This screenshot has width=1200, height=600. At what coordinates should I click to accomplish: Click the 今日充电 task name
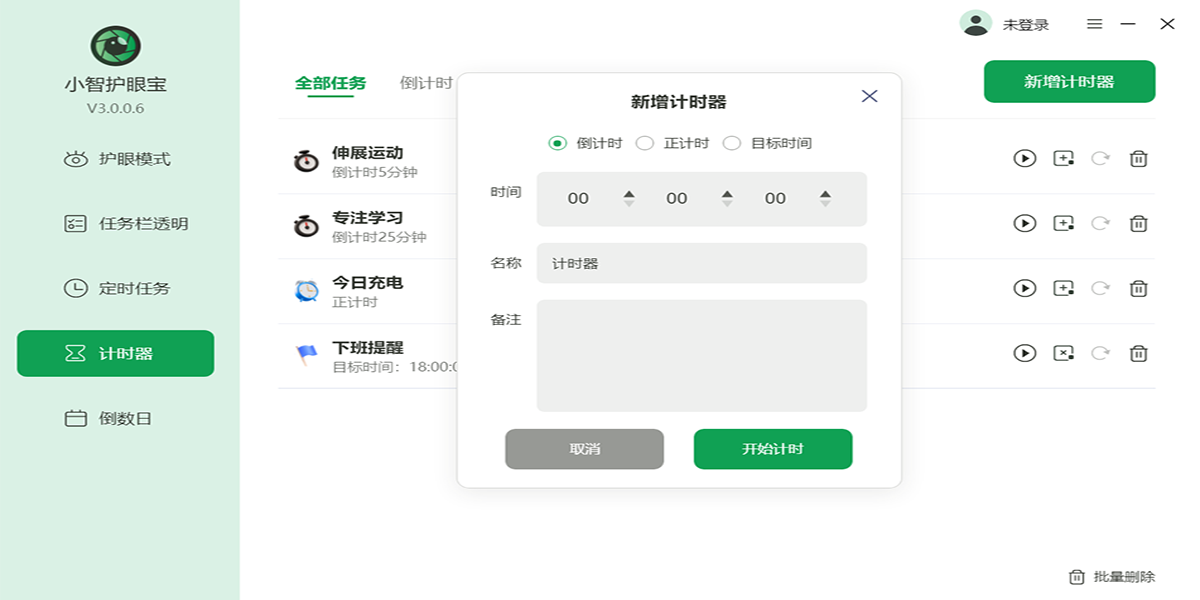point(368,283)
